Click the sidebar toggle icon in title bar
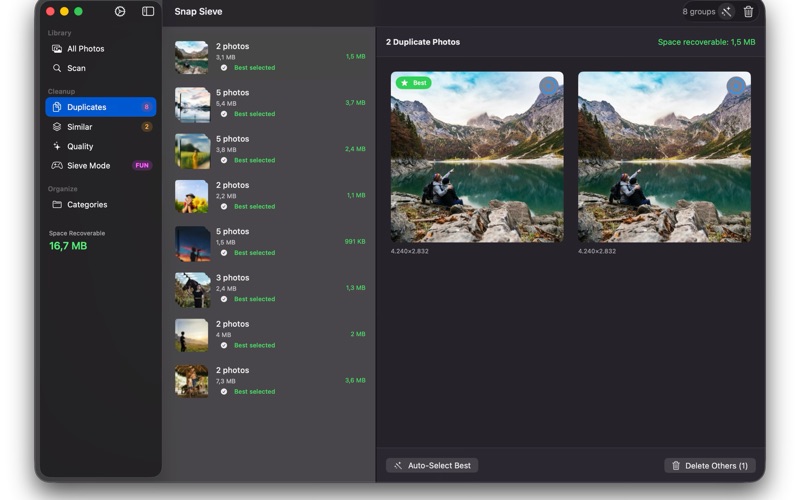The image size is (800, 500). 148,11
